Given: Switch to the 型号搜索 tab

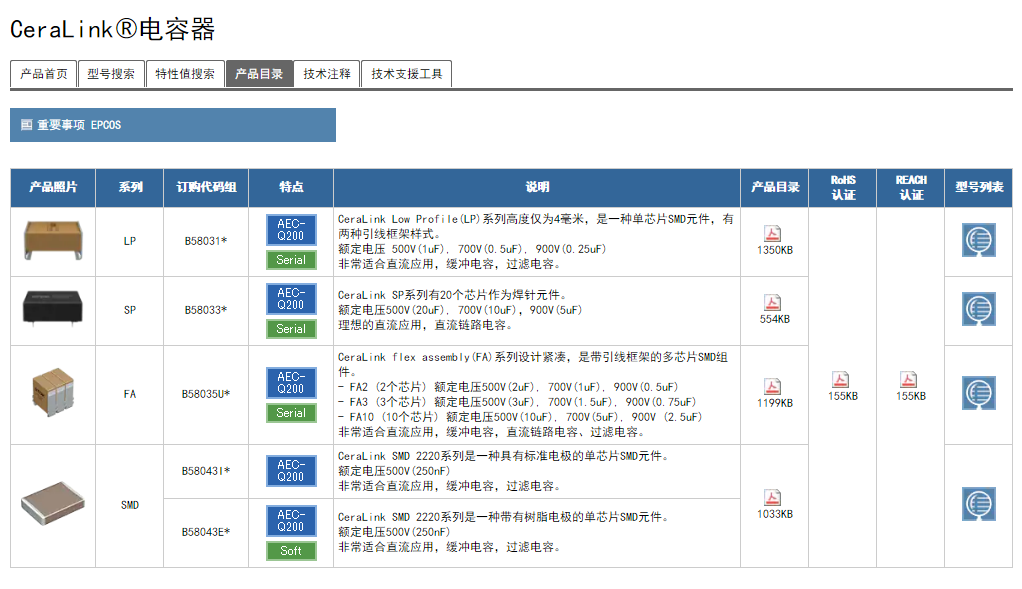Looking at the screenshot, I should (x=110, y=74).
